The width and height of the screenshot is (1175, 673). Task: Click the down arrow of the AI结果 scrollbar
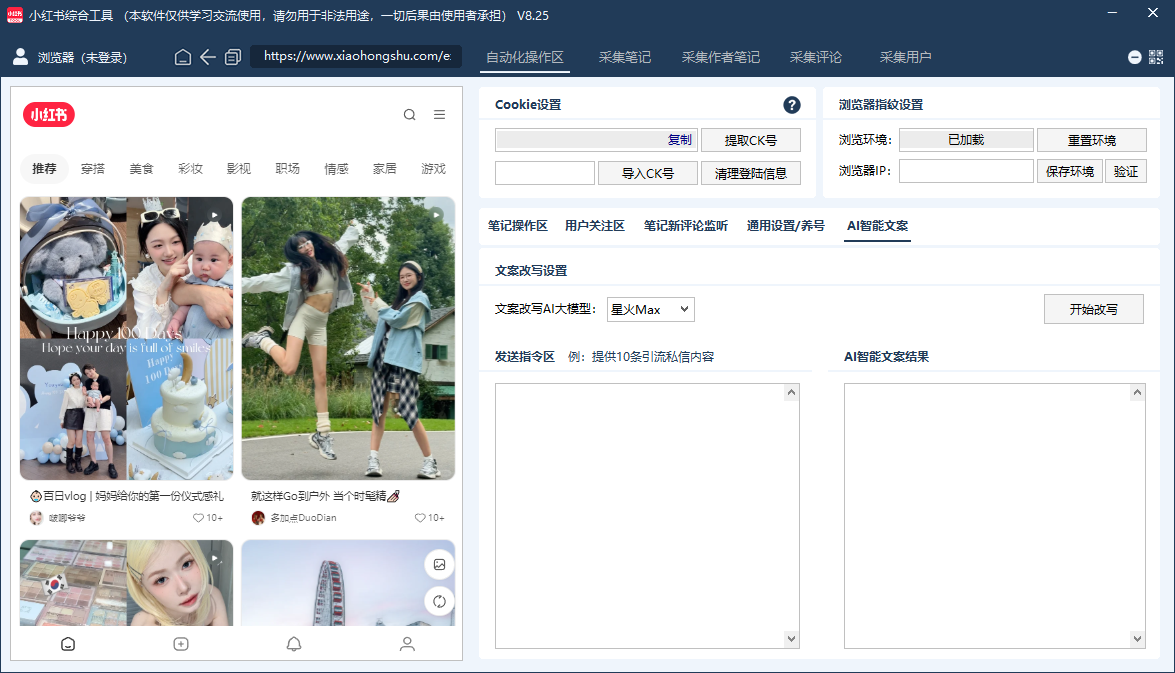pos(1137,638)
